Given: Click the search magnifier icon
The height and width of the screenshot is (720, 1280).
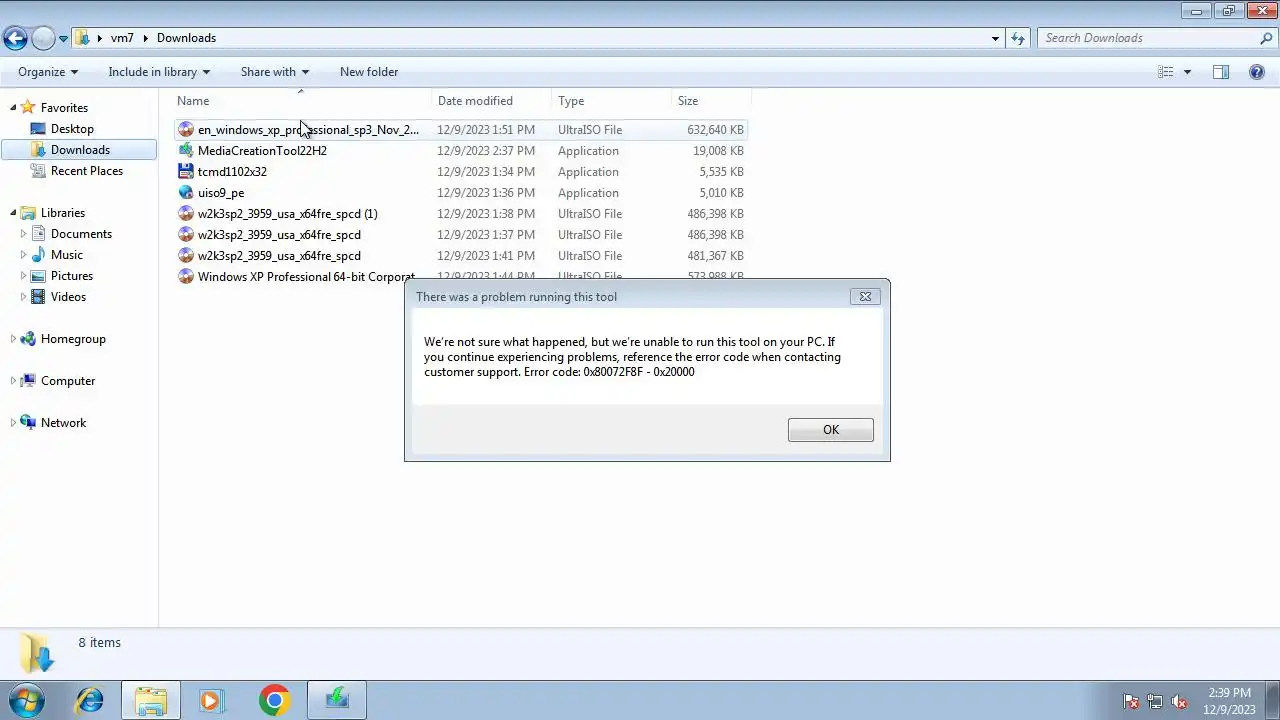Looking at the screenshot, I should 1267,38.
